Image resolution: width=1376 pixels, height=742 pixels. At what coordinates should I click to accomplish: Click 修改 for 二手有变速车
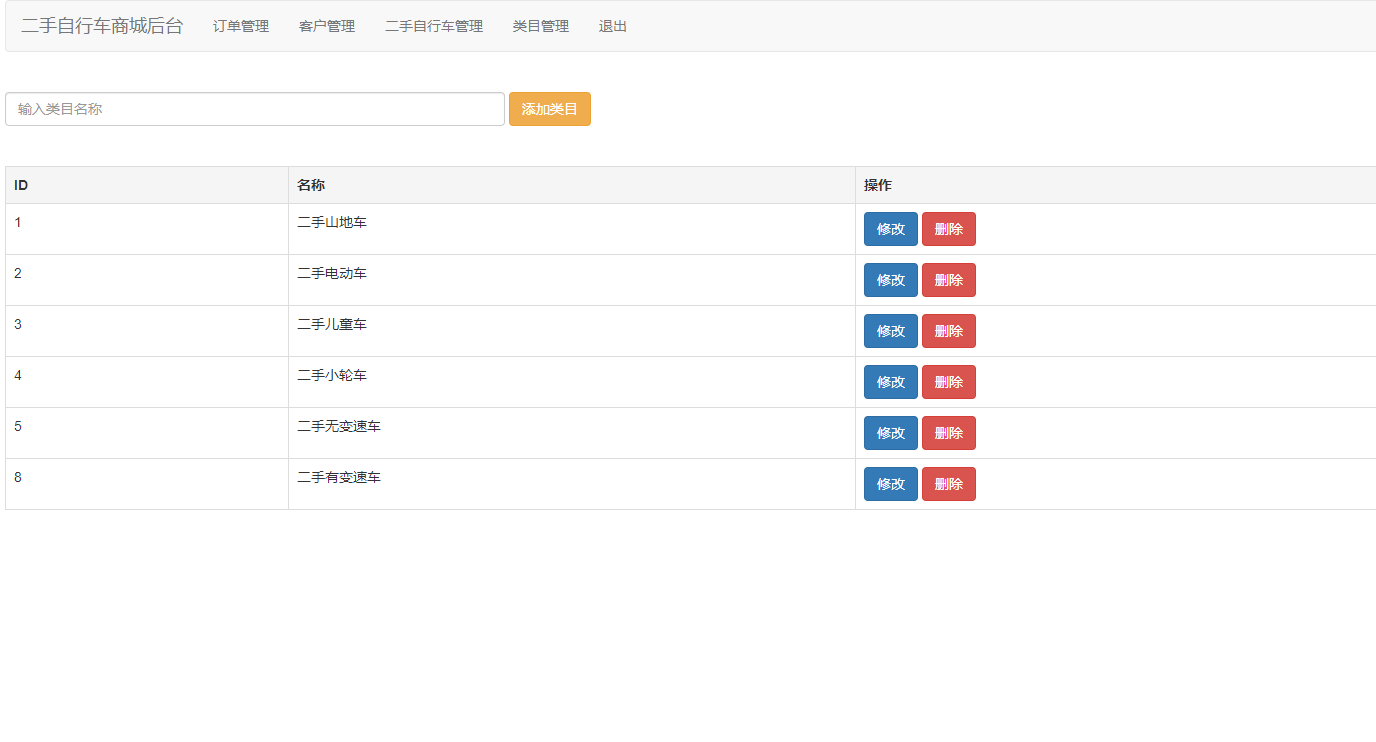(890, 484)
